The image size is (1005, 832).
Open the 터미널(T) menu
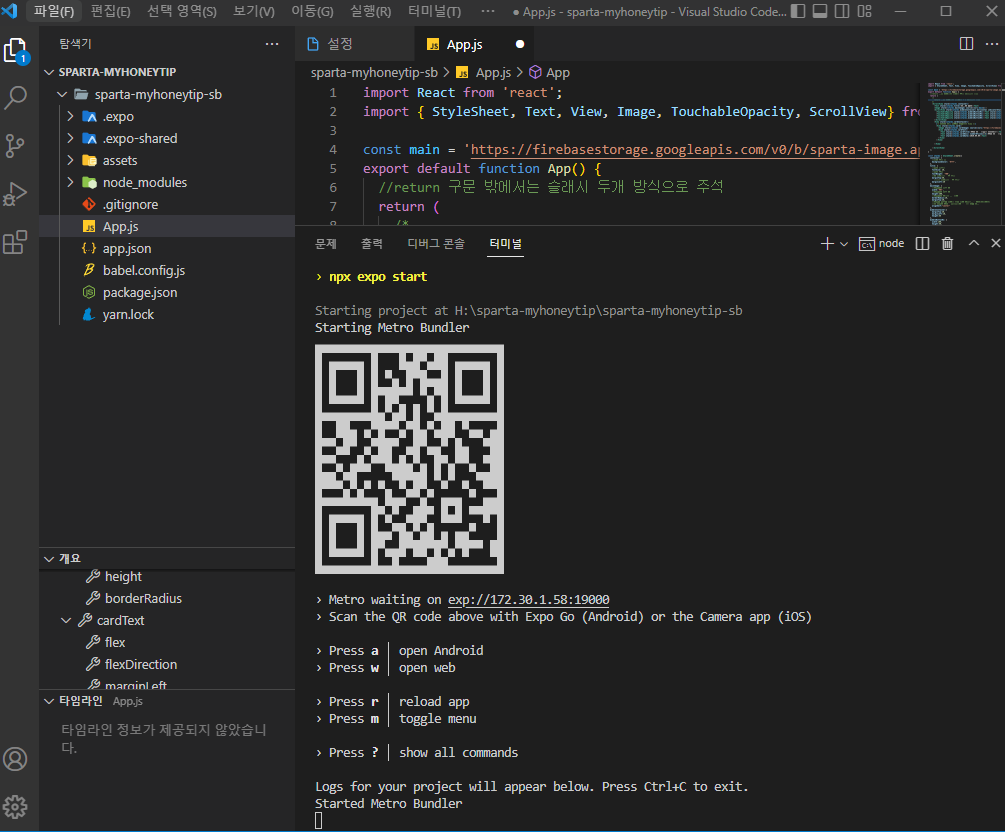tap(435, 11)
